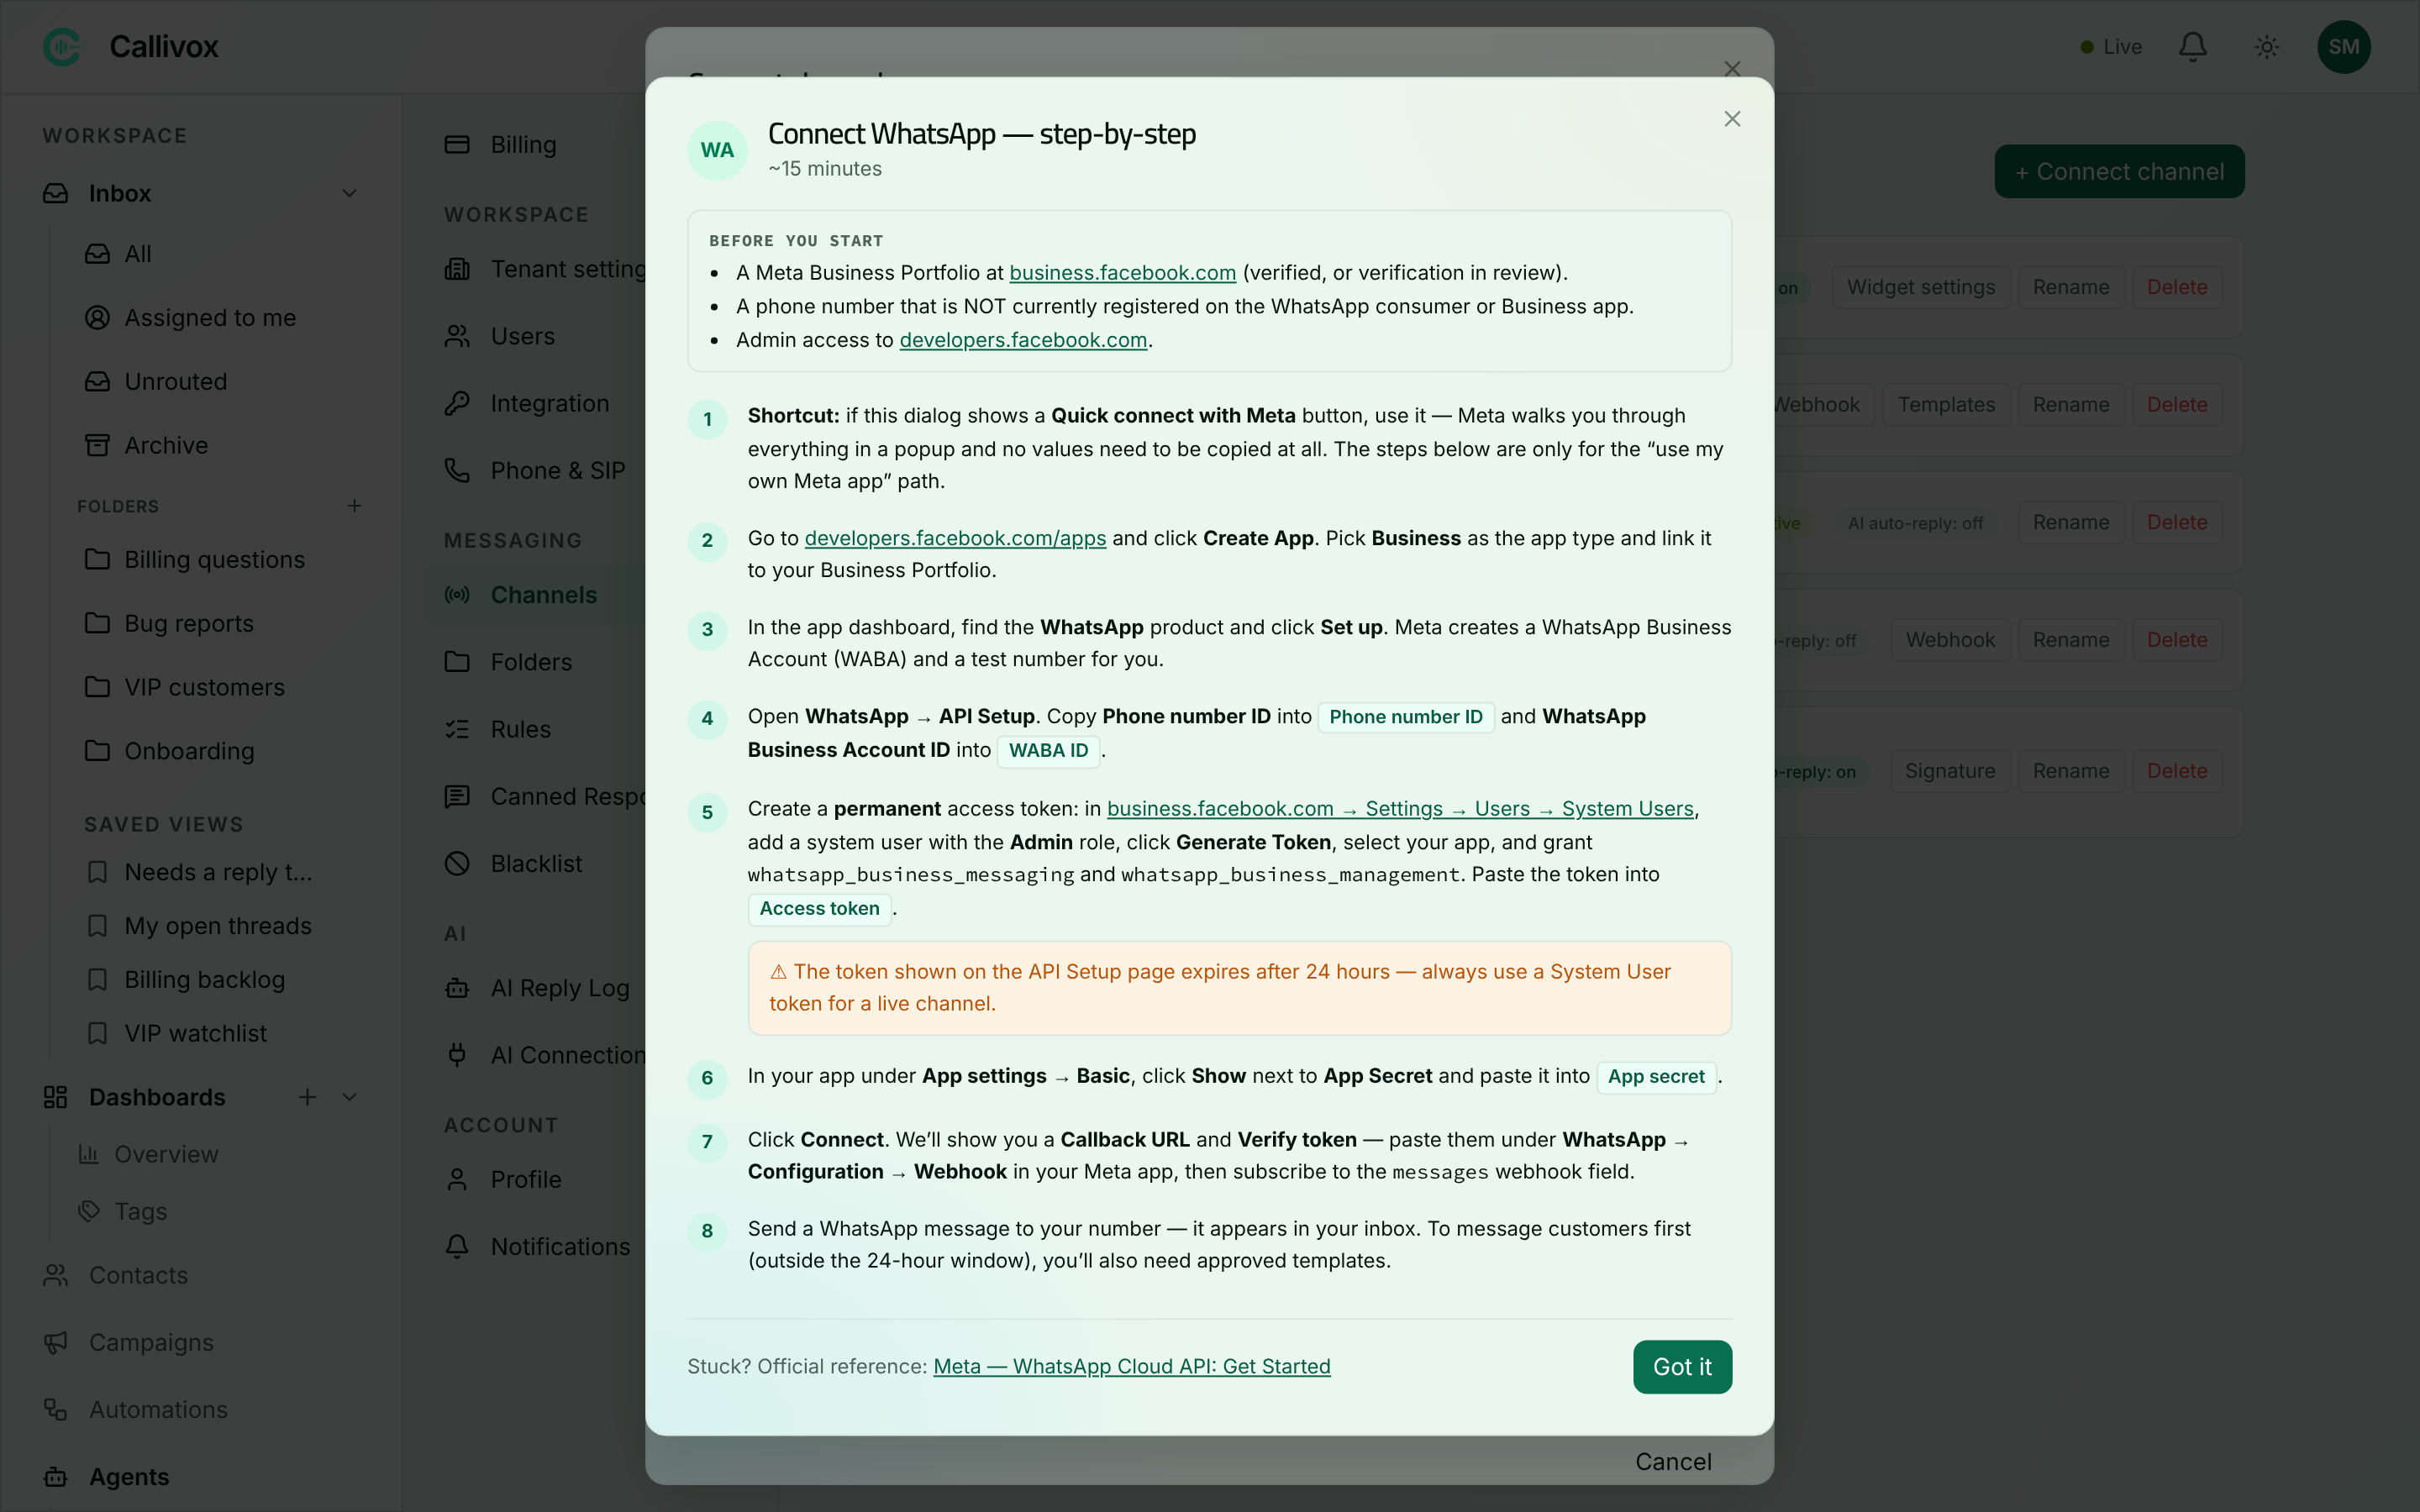This screenshot has height=1512, width=2420.
Task: Open Meta WhatsApp Cloud API Get Started link
Action: tap(1131, 1367)
